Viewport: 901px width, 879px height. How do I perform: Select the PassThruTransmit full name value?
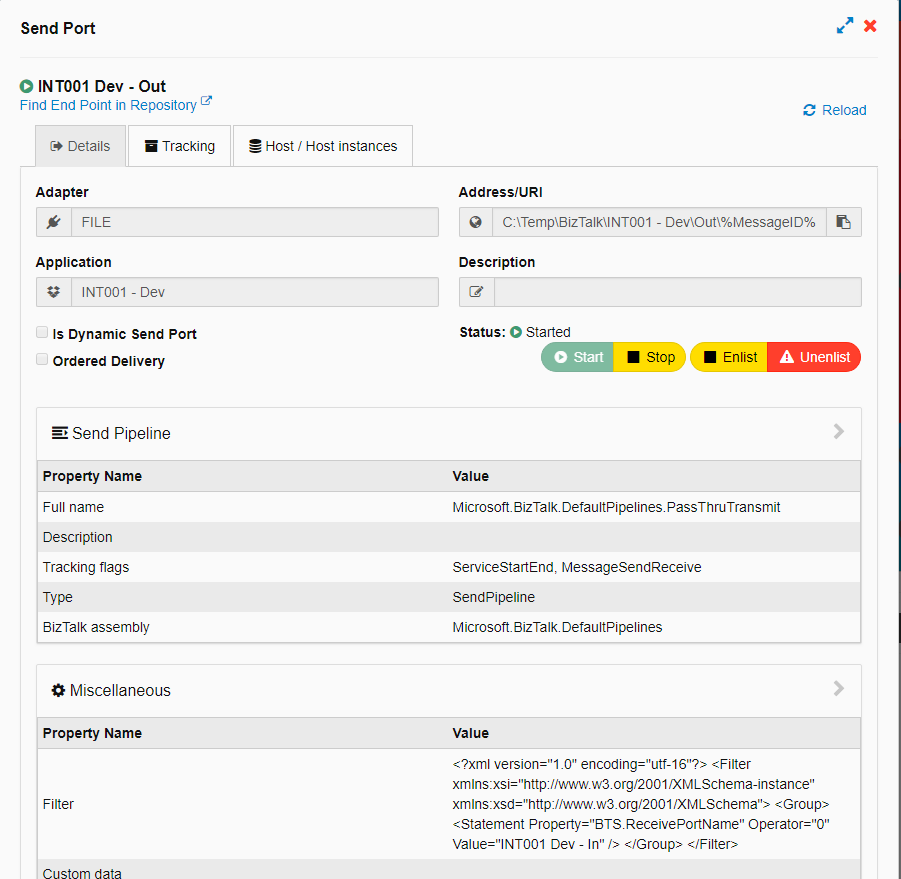click(x=616, y=507)
